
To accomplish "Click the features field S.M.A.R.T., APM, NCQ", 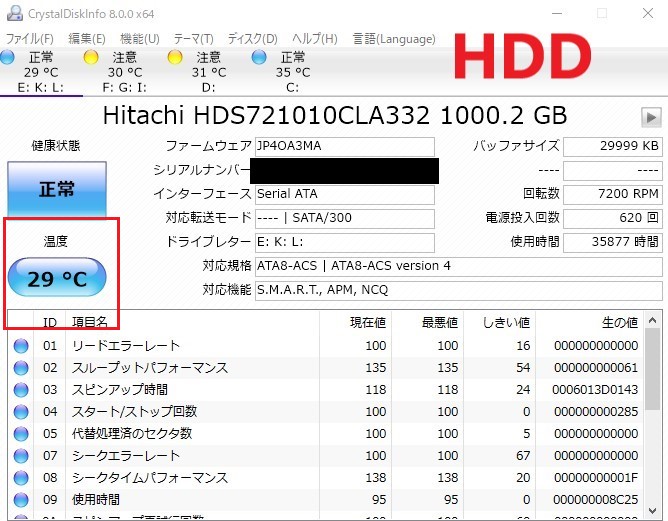I will point(458,291).
